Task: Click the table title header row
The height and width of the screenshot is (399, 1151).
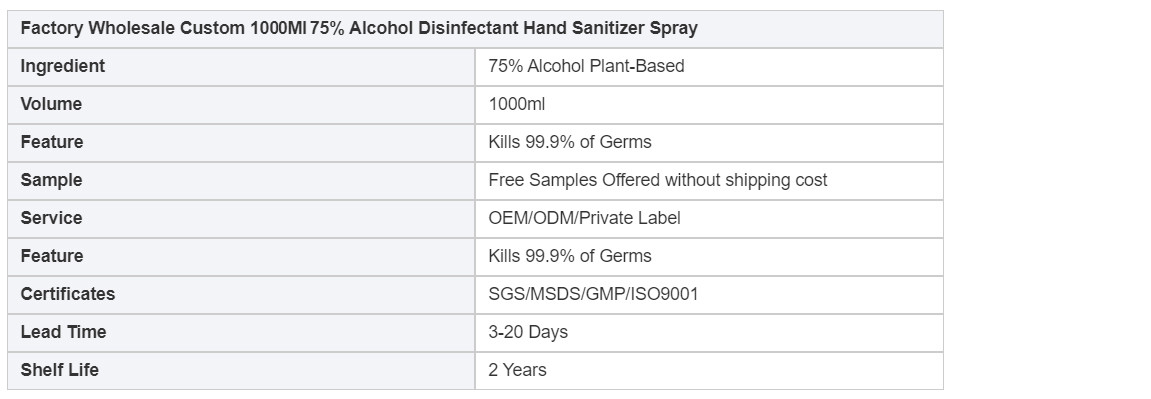Action: 475,29
